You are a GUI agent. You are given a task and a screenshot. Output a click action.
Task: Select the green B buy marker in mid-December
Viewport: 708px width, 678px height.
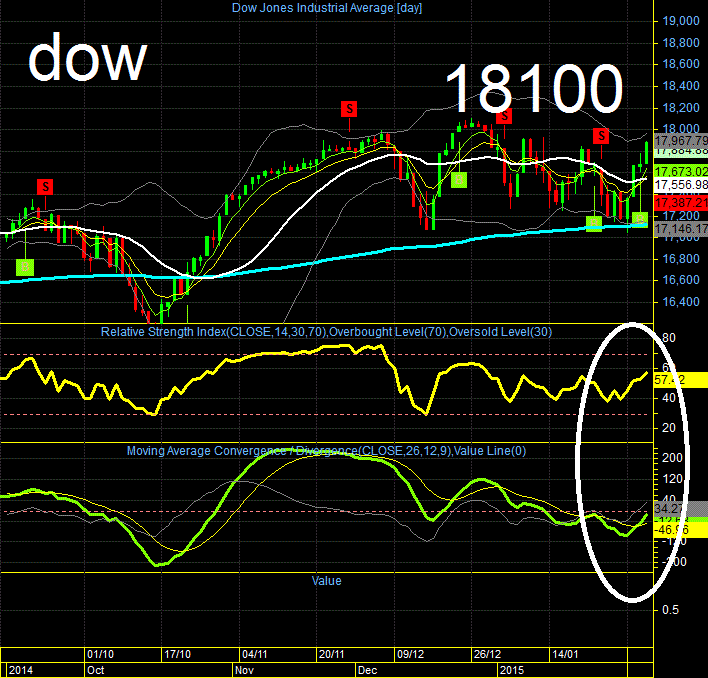click(459, 180)
